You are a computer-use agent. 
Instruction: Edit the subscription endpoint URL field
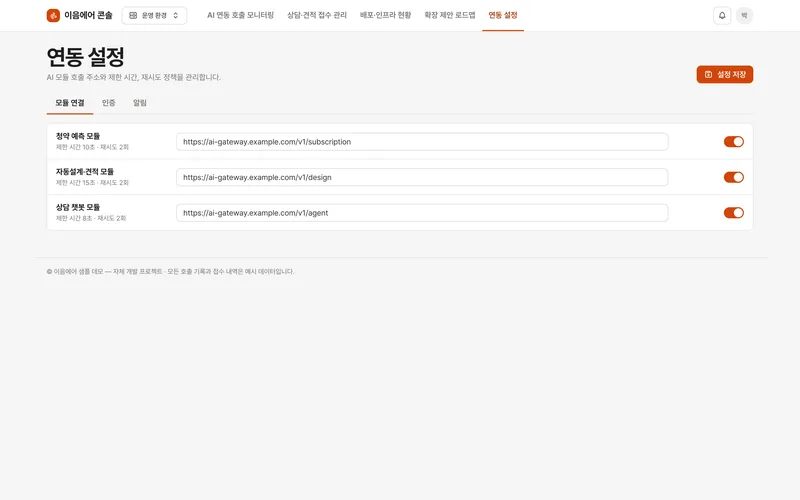coord(422,142)
